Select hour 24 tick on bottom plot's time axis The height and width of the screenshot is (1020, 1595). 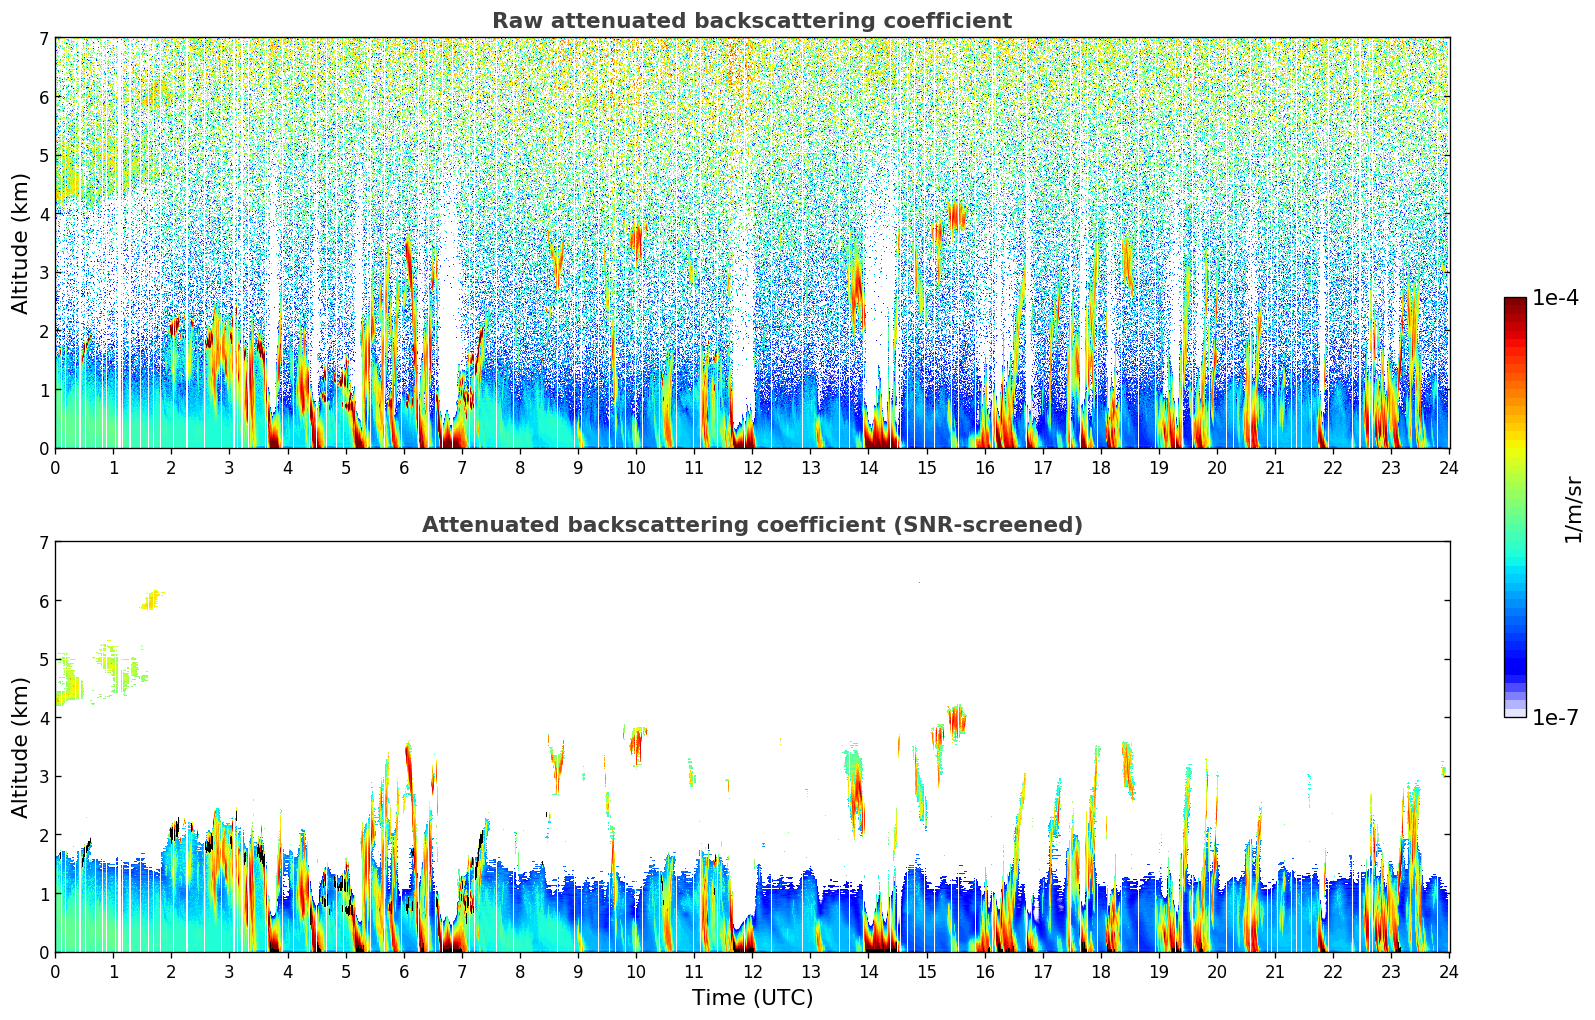coord(1448,971)
